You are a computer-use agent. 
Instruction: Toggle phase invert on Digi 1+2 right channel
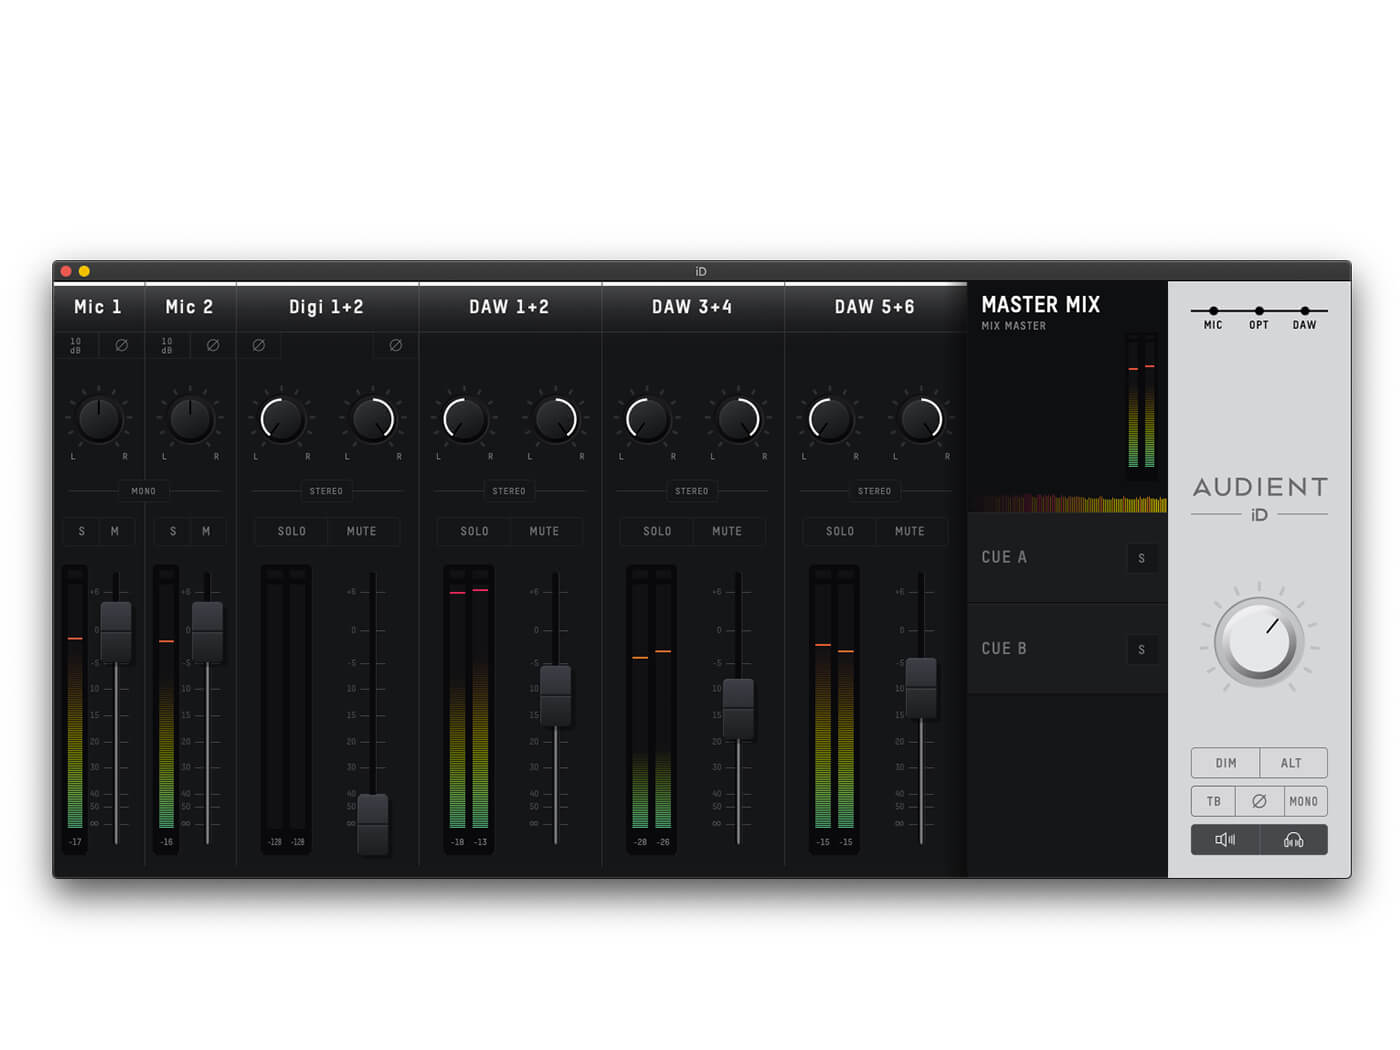tap(394, 345)
